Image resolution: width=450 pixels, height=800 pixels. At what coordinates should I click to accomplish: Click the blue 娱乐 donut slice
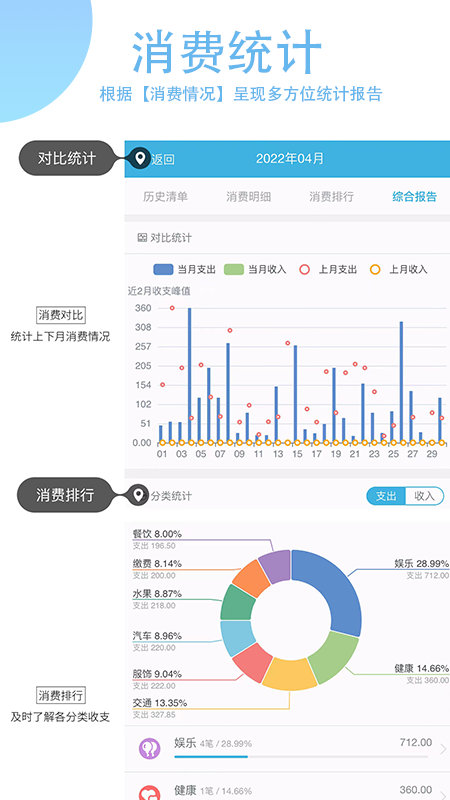(332, 589)
